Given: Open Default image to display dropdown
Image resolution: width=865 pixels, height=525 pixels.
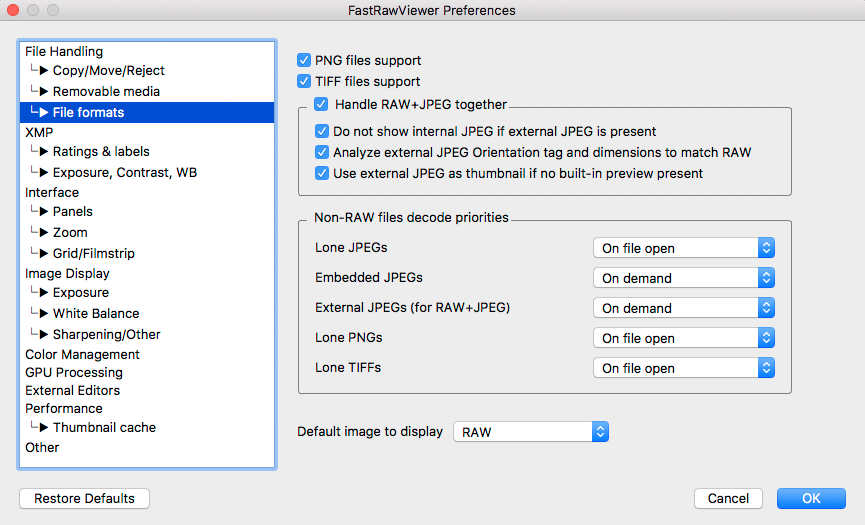Looking at the screenshot, I should pos(531,432).
